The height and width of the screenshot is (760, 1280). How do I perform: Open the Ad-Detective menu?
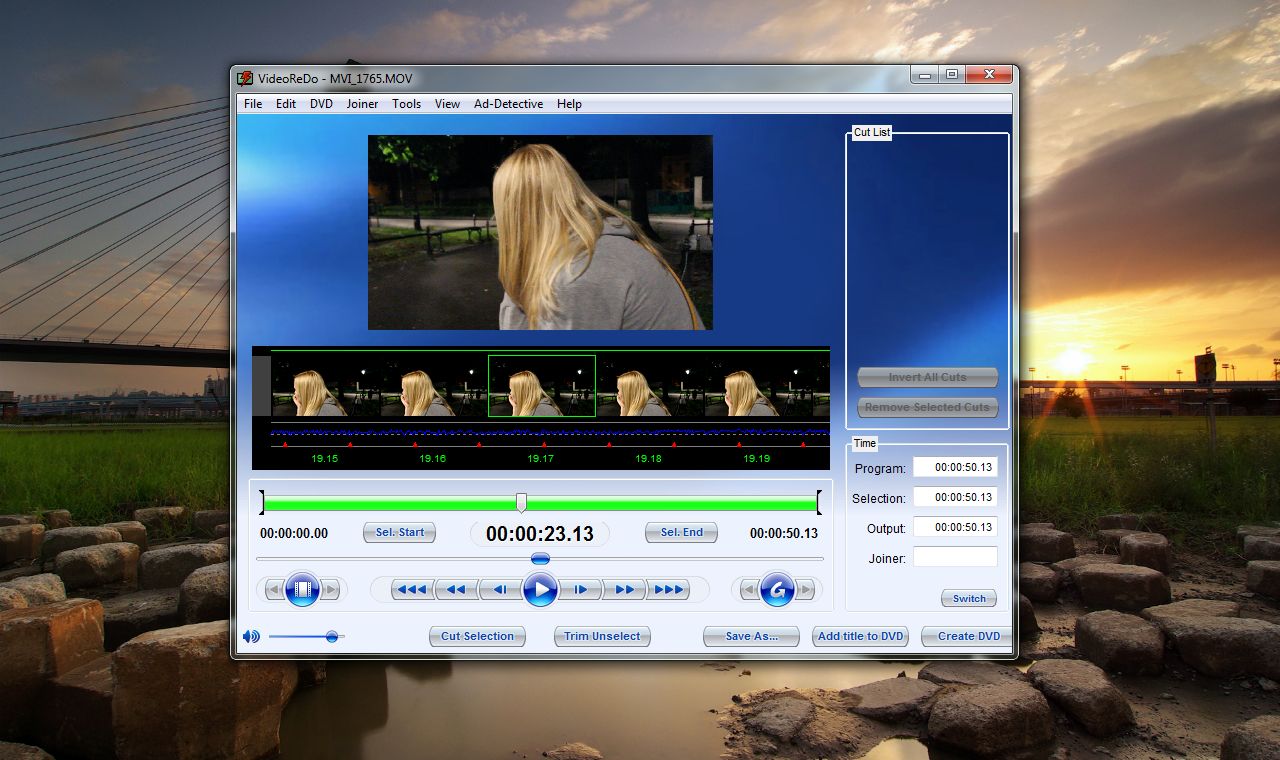coord(508,104)
